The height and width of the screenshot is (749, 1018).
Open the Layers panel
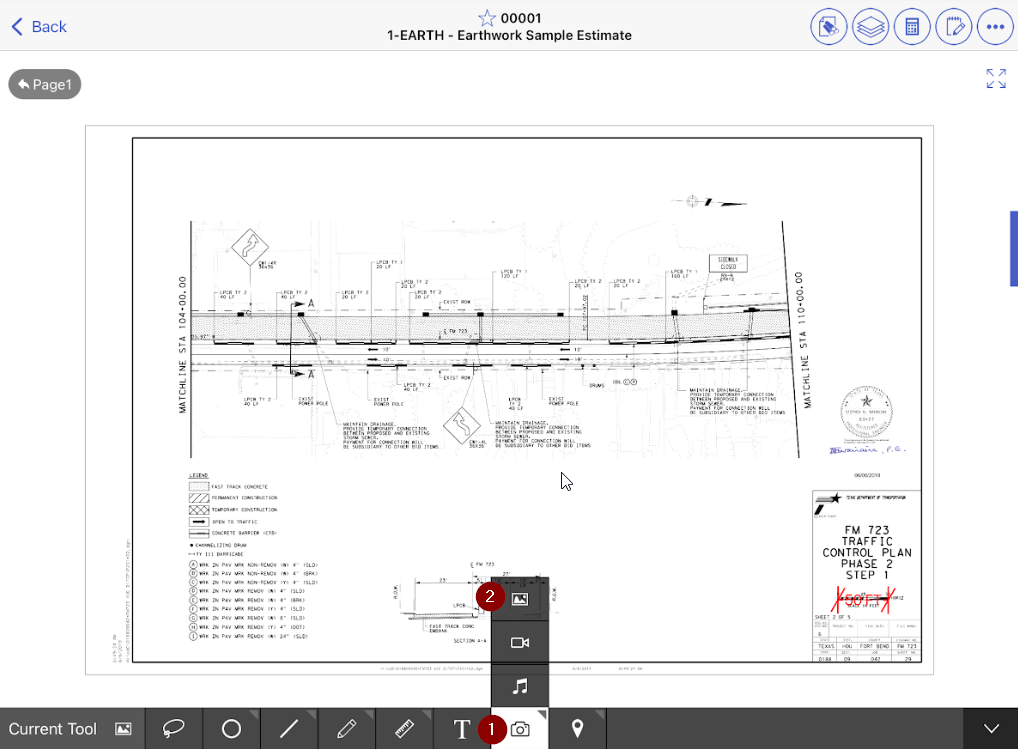pyautogui.click(x=869, y=27)
